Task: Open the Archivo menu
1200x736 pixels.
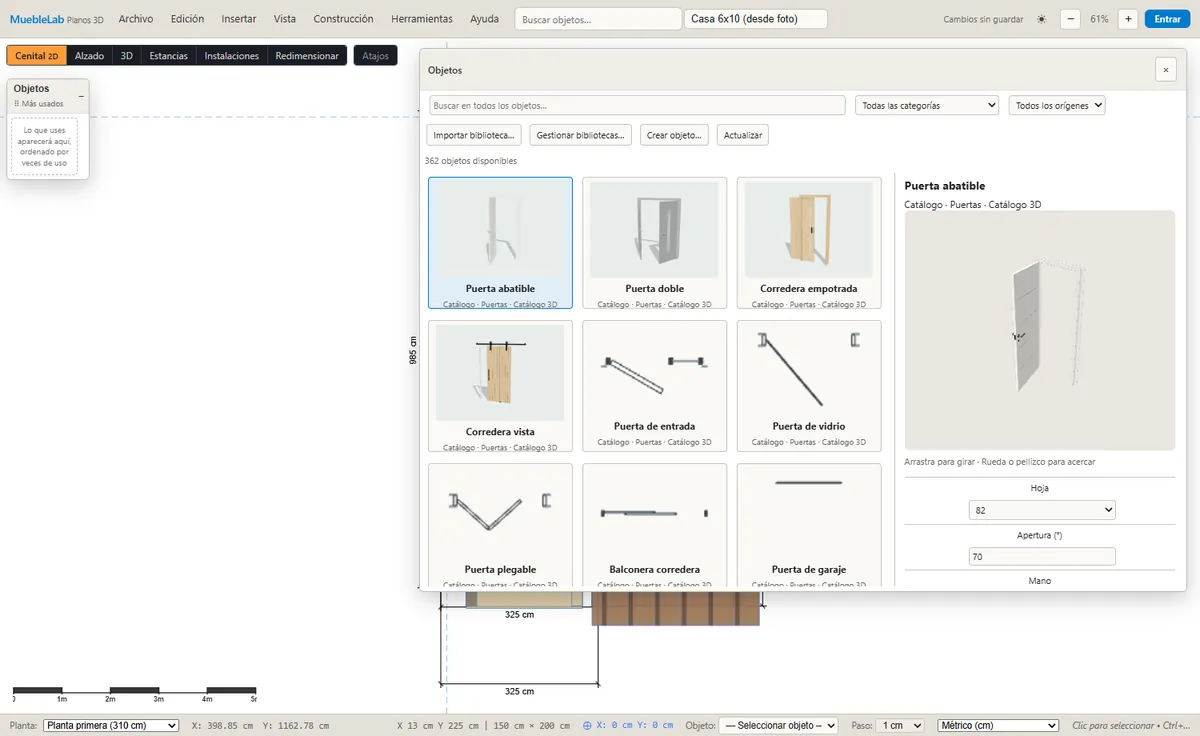Action: [x=136, y=19]
